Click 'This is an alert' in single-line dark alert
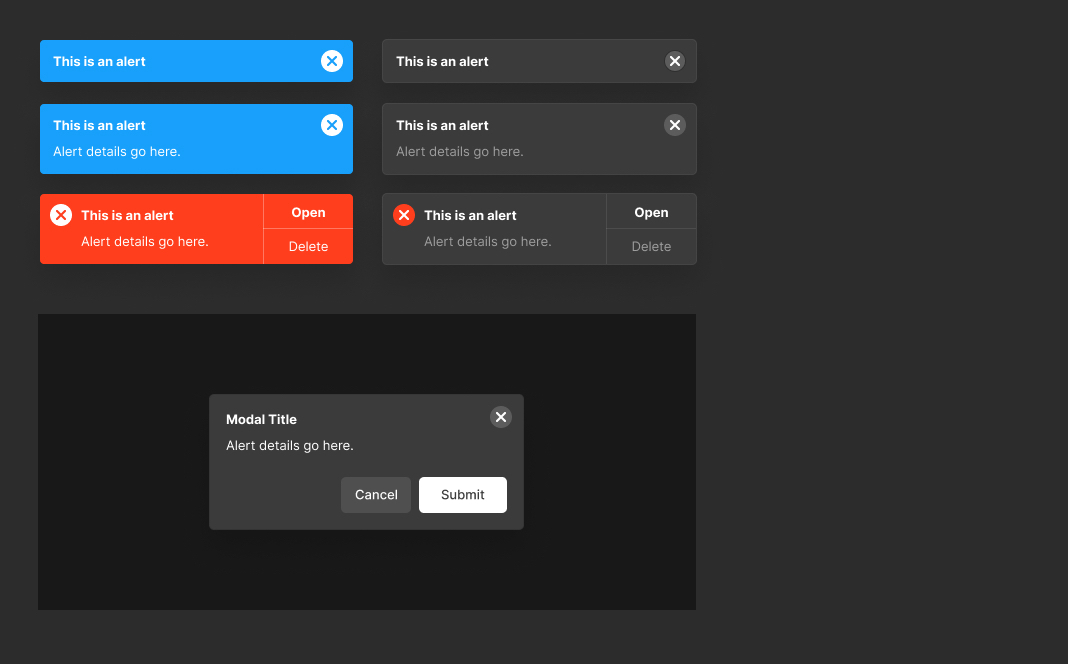1068x664 pixels. coord(442,61)
